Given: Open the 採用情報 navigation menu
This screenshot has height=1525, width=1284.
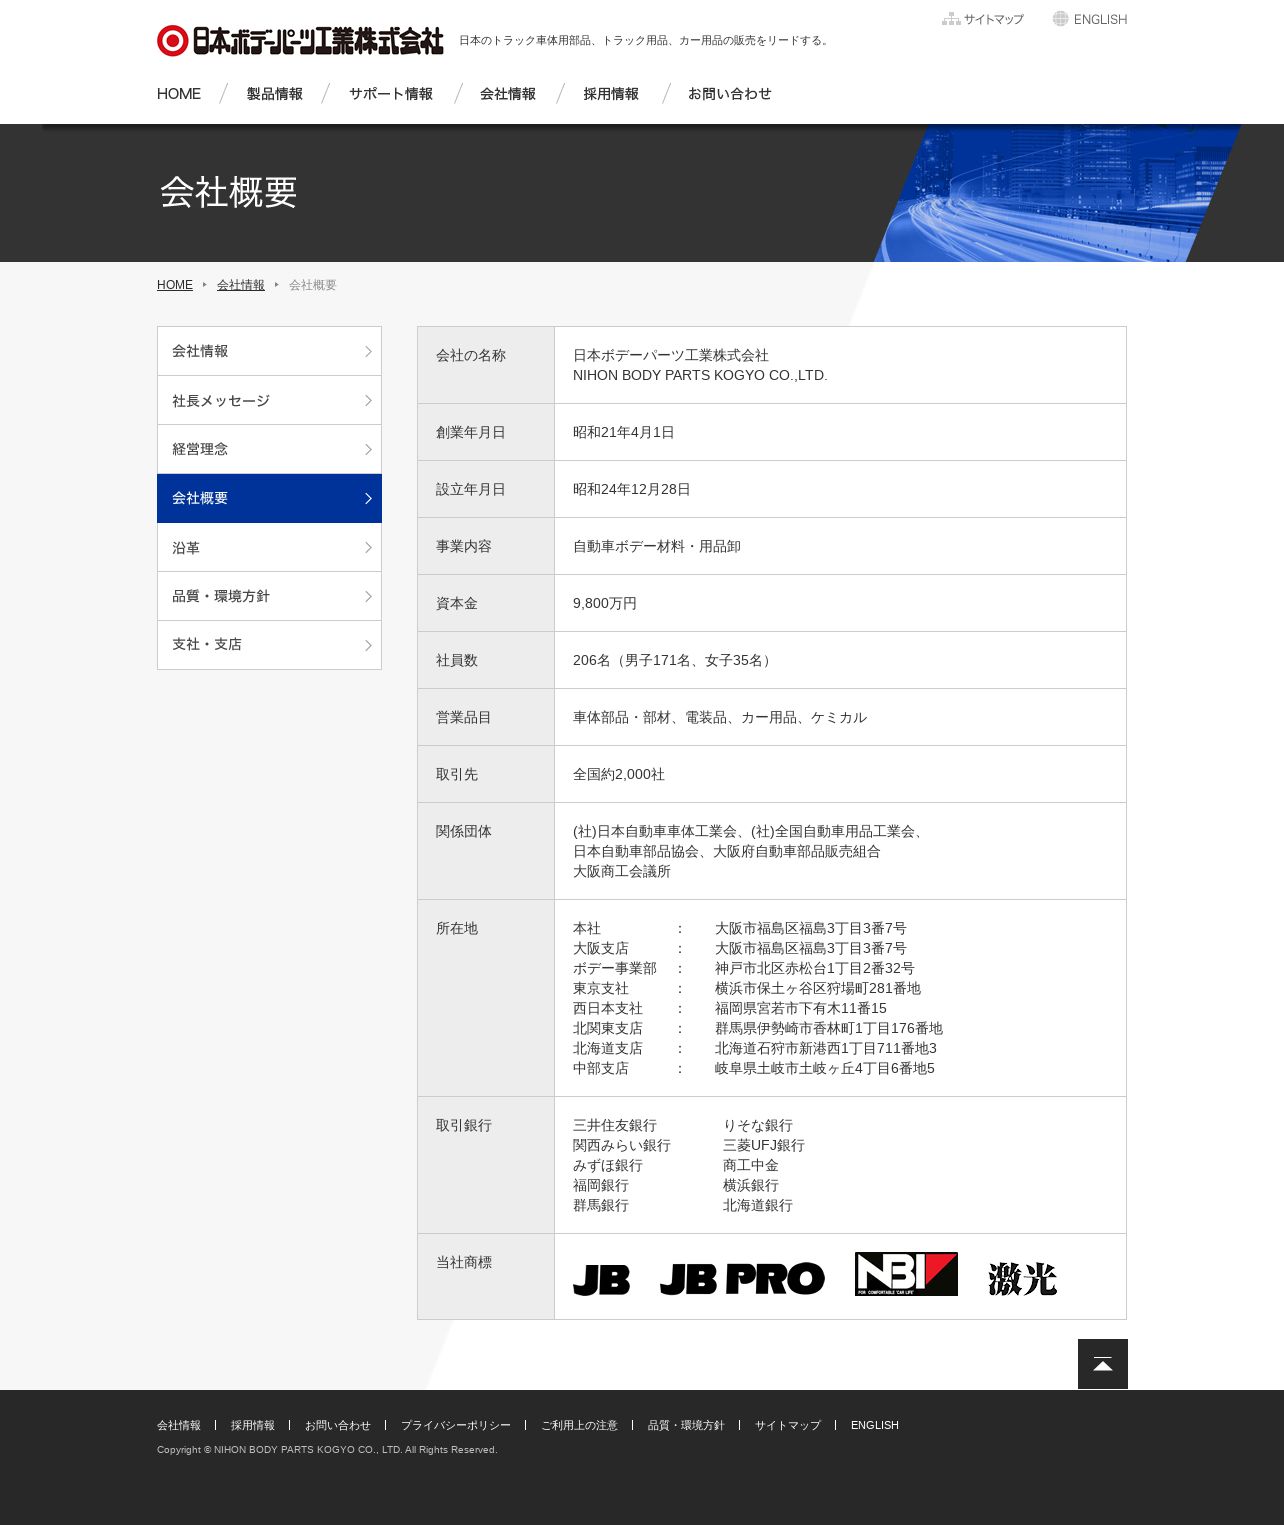Looking at the screenshot, I should pos(611,94).
